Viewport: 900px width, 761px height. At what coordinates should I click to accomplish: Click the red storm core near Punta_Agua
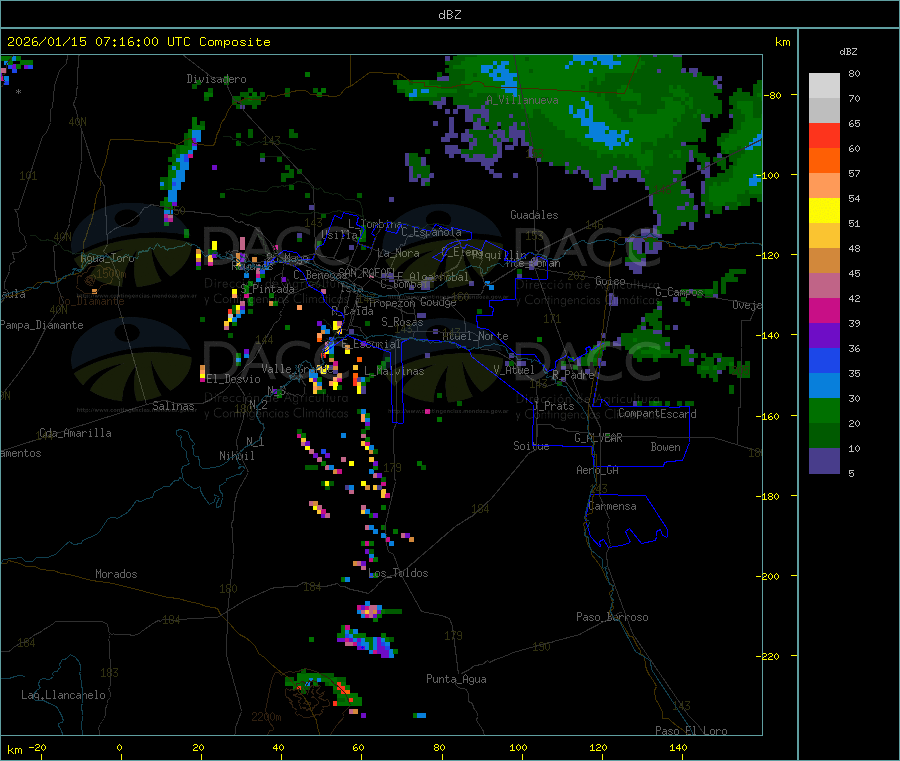tap(343, 688)
